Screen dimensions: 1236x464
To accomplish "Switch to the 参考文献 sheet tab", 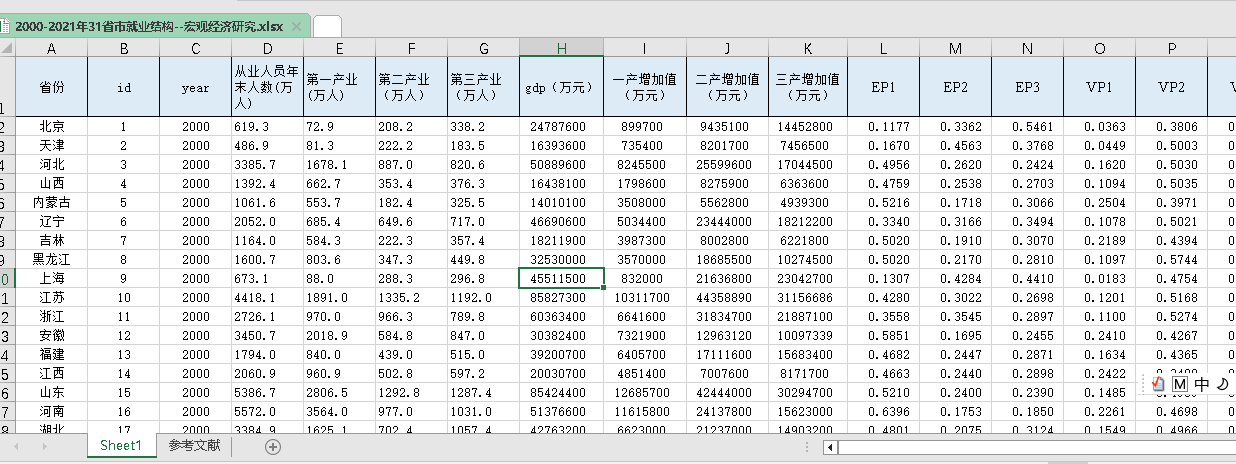I will 194,446.
